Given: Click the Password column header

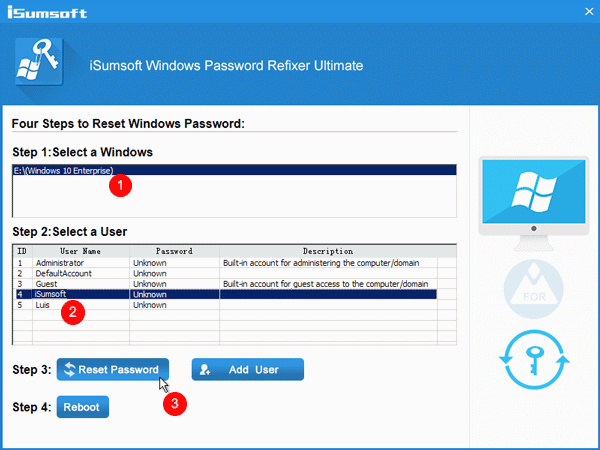Looking at the screenshot, I should coord(174,251).
